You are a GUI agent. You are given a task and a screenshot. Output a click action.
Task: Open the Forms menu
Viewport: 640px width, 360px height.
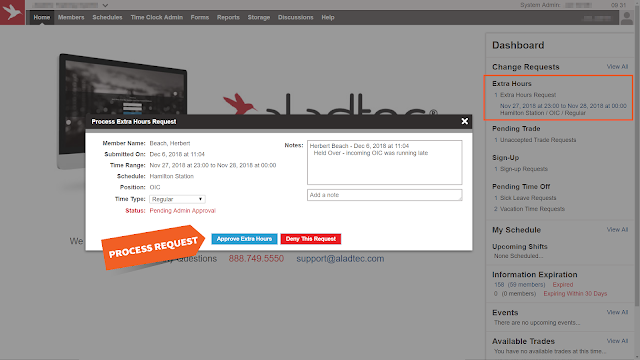pos(200,18)
